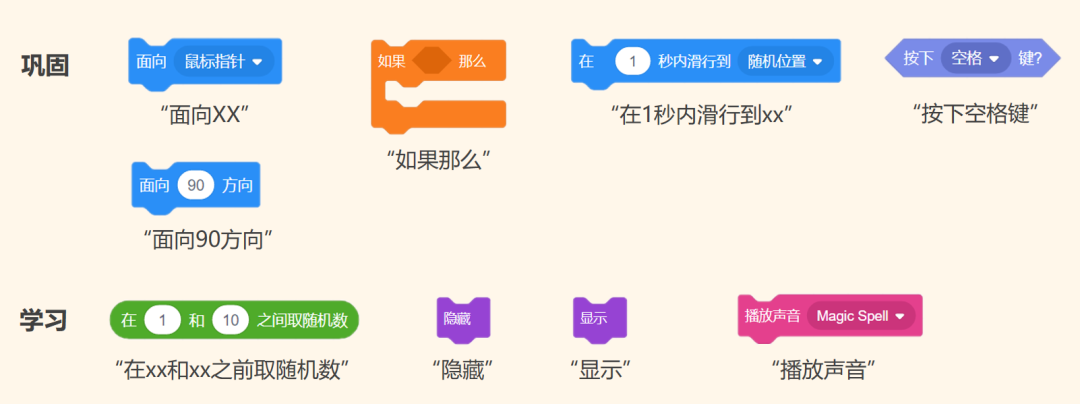
Task: Click the value 10 in random block
Action: point(230,320)
